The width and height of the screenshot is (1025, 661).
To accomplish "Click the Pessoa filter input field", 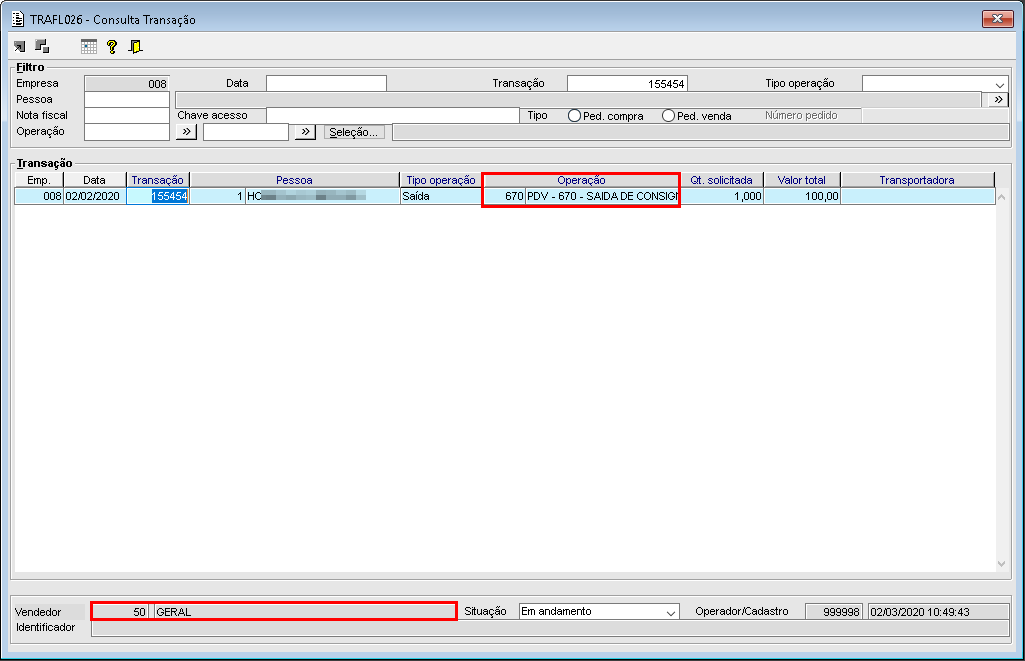I will [127, 99].
